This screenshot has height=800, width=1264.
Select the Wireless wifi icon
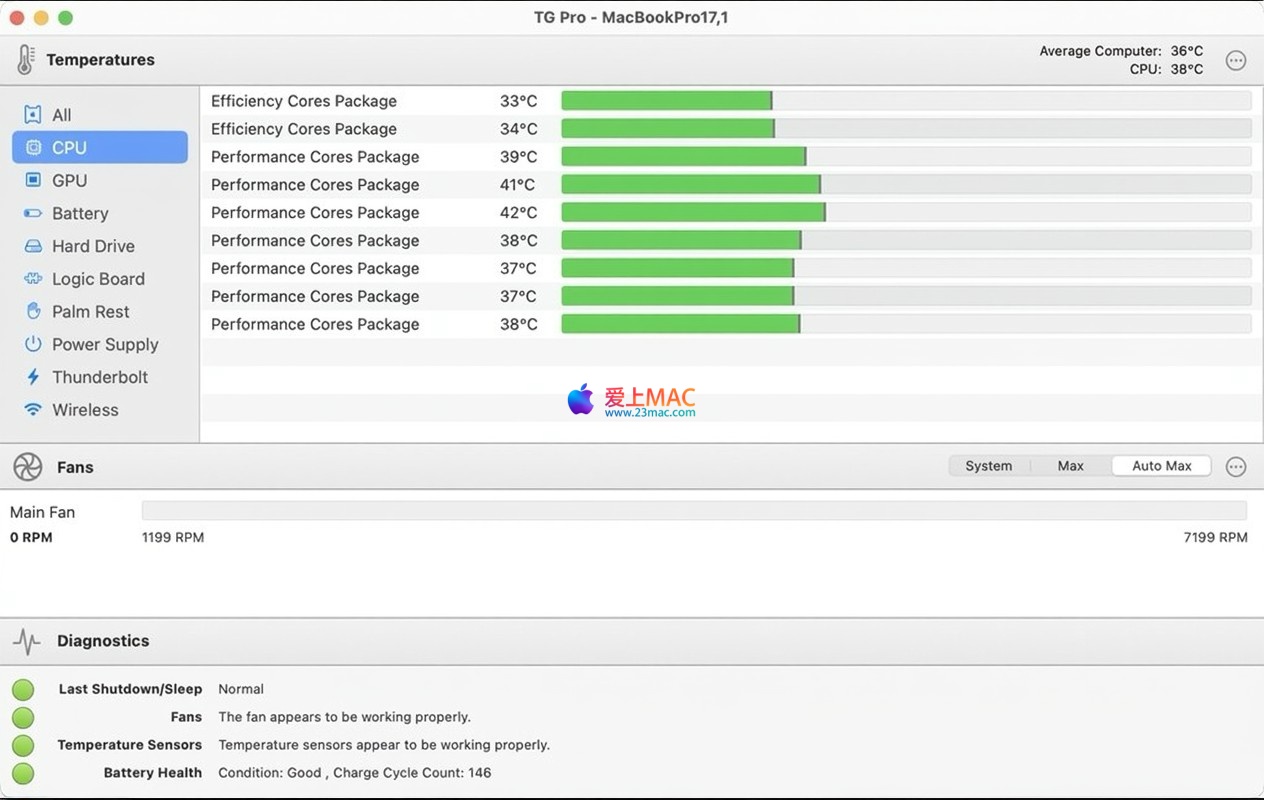pyautogui.click(x=33, y=410)
